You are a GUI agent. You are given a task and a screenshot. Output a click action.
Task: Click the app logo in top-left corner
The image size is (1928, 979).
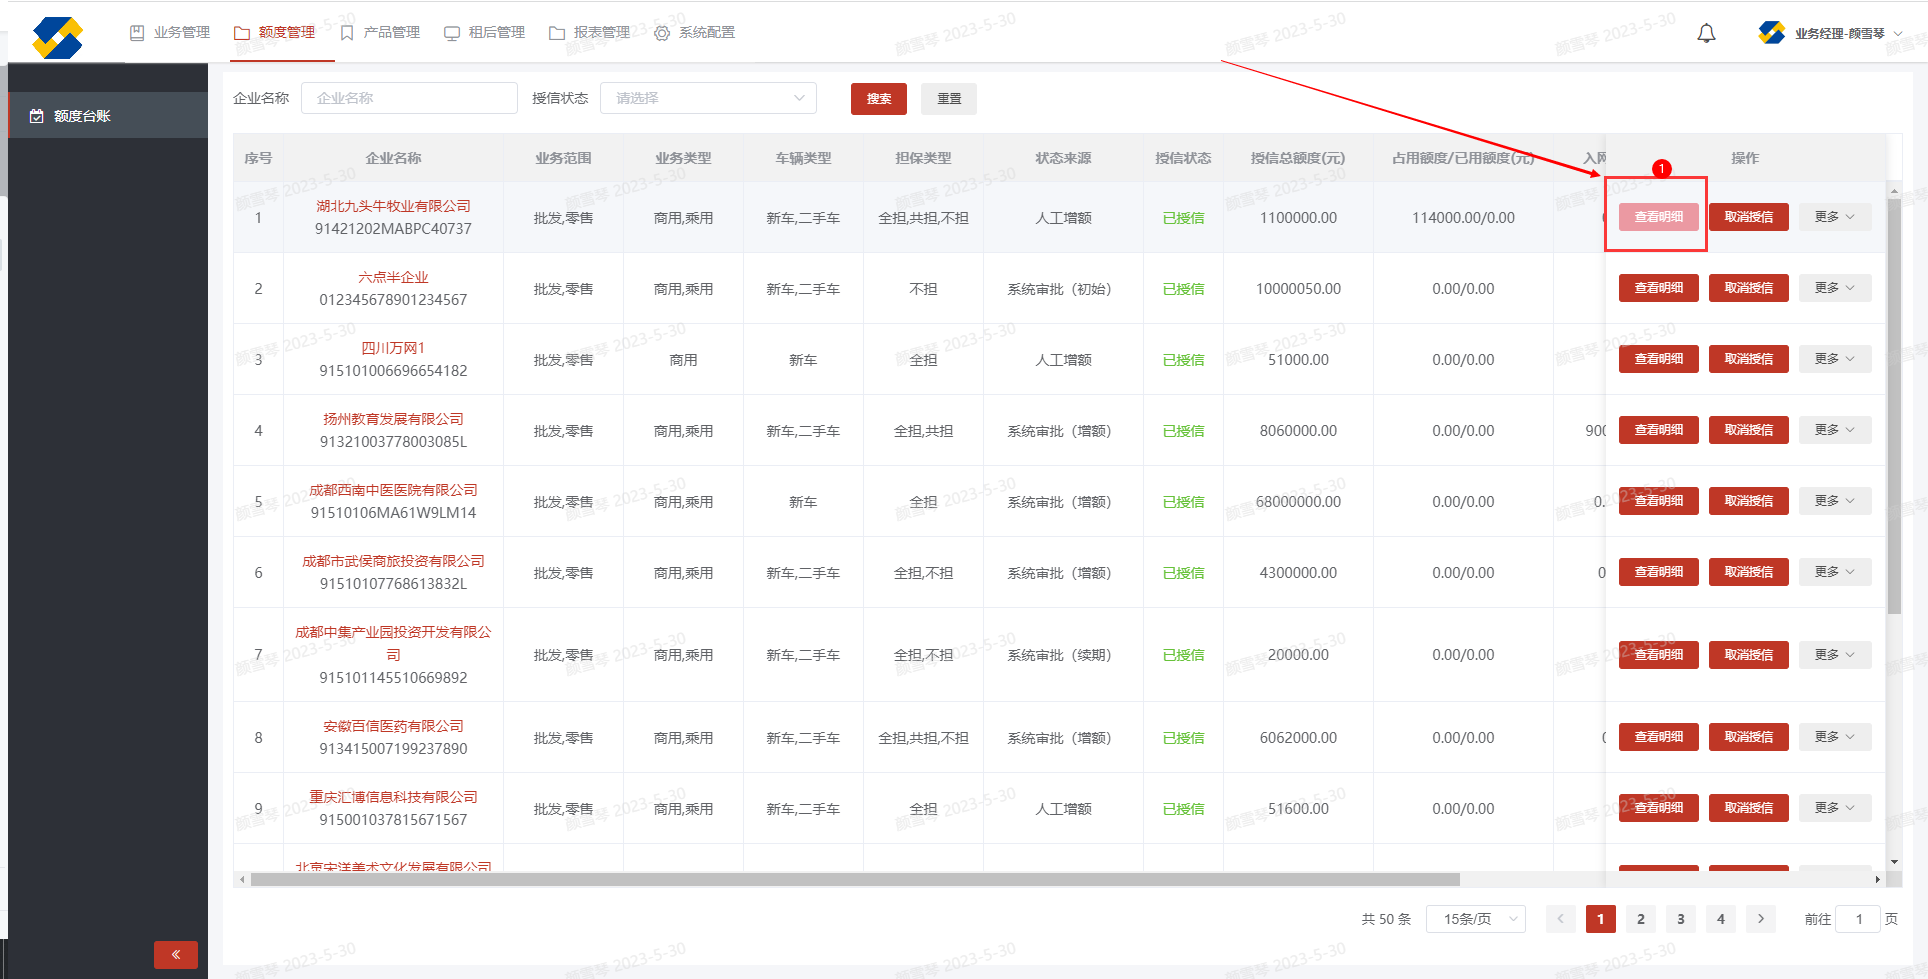[57, 38]
